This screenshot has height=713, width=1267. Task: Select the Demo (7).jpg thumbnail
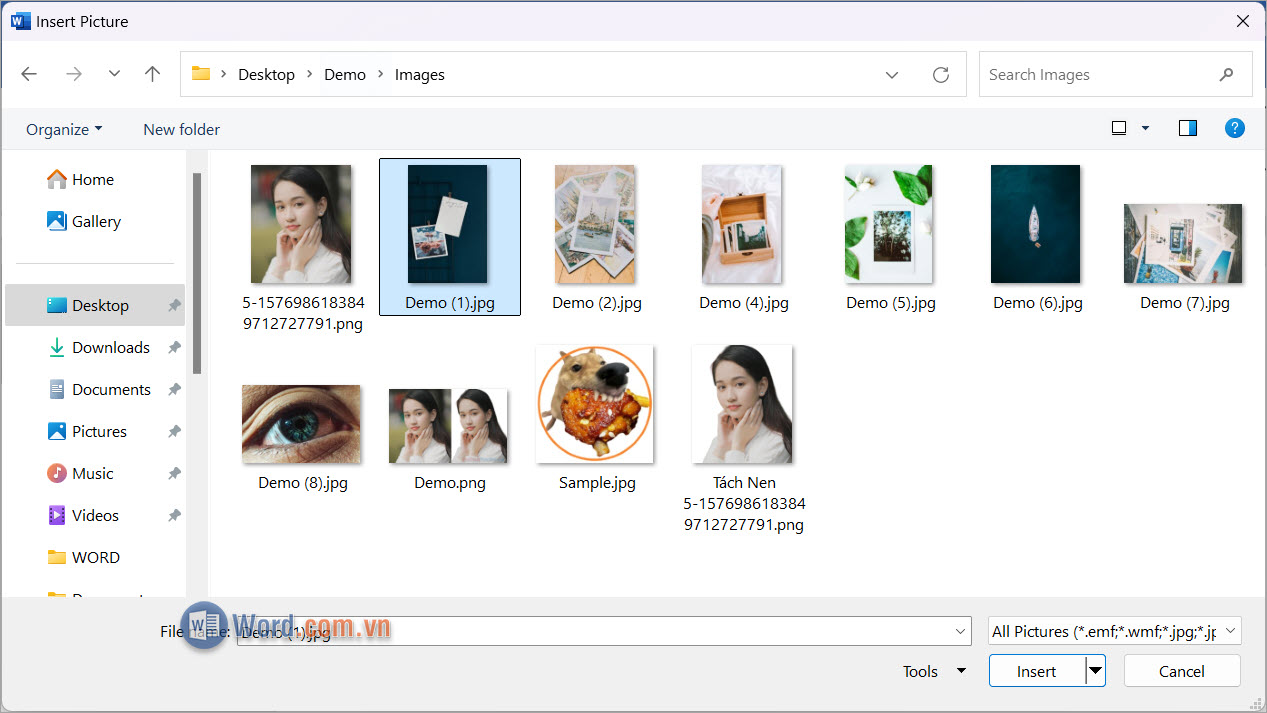pyautogui.click(x=1183, y=244)
